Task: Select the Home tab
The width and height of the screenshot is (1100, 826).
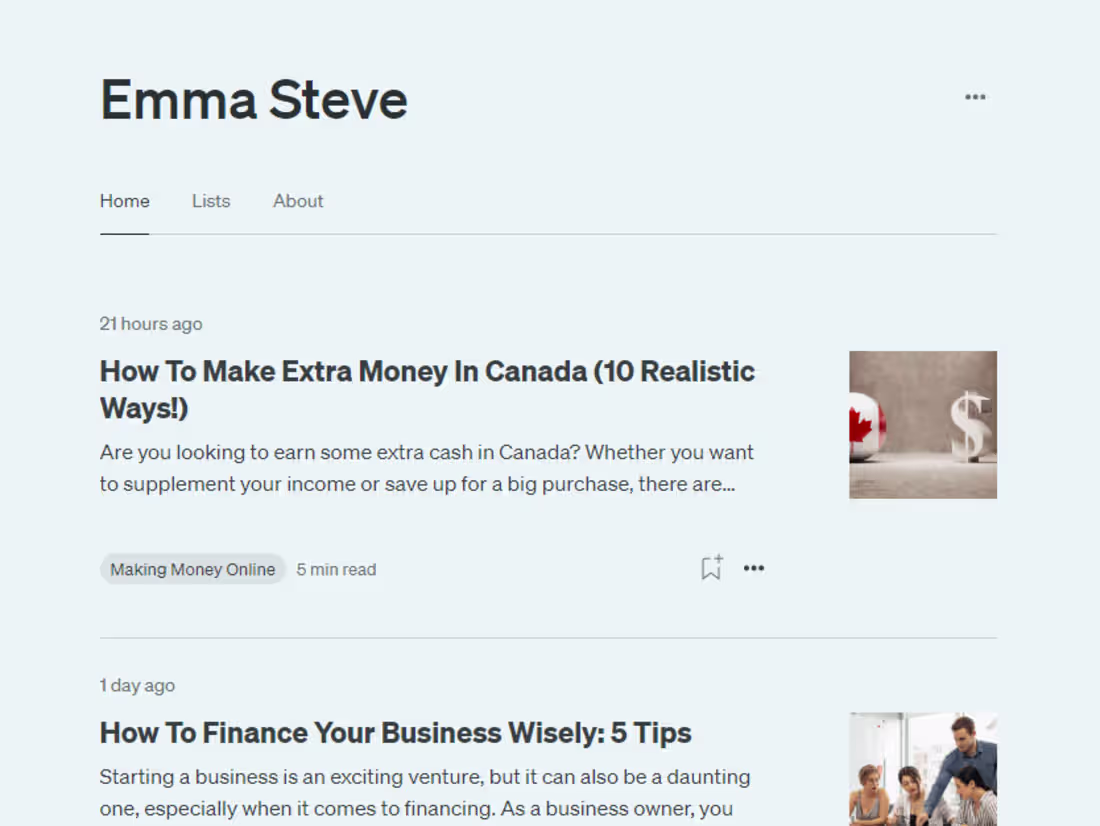Action: coord(124,201)
